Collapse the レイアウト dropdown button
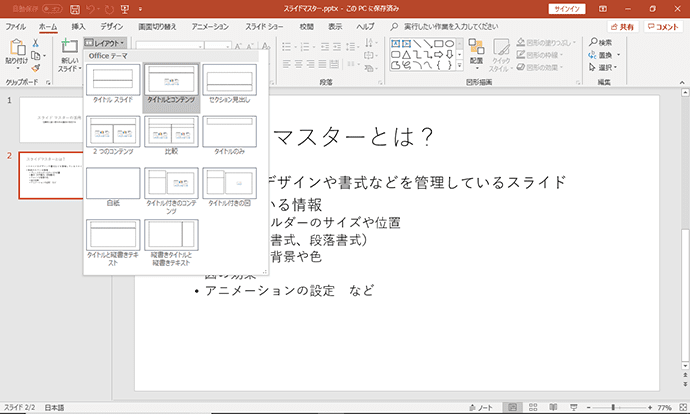This screenshot has width=690, height=414. pos(104,43)
